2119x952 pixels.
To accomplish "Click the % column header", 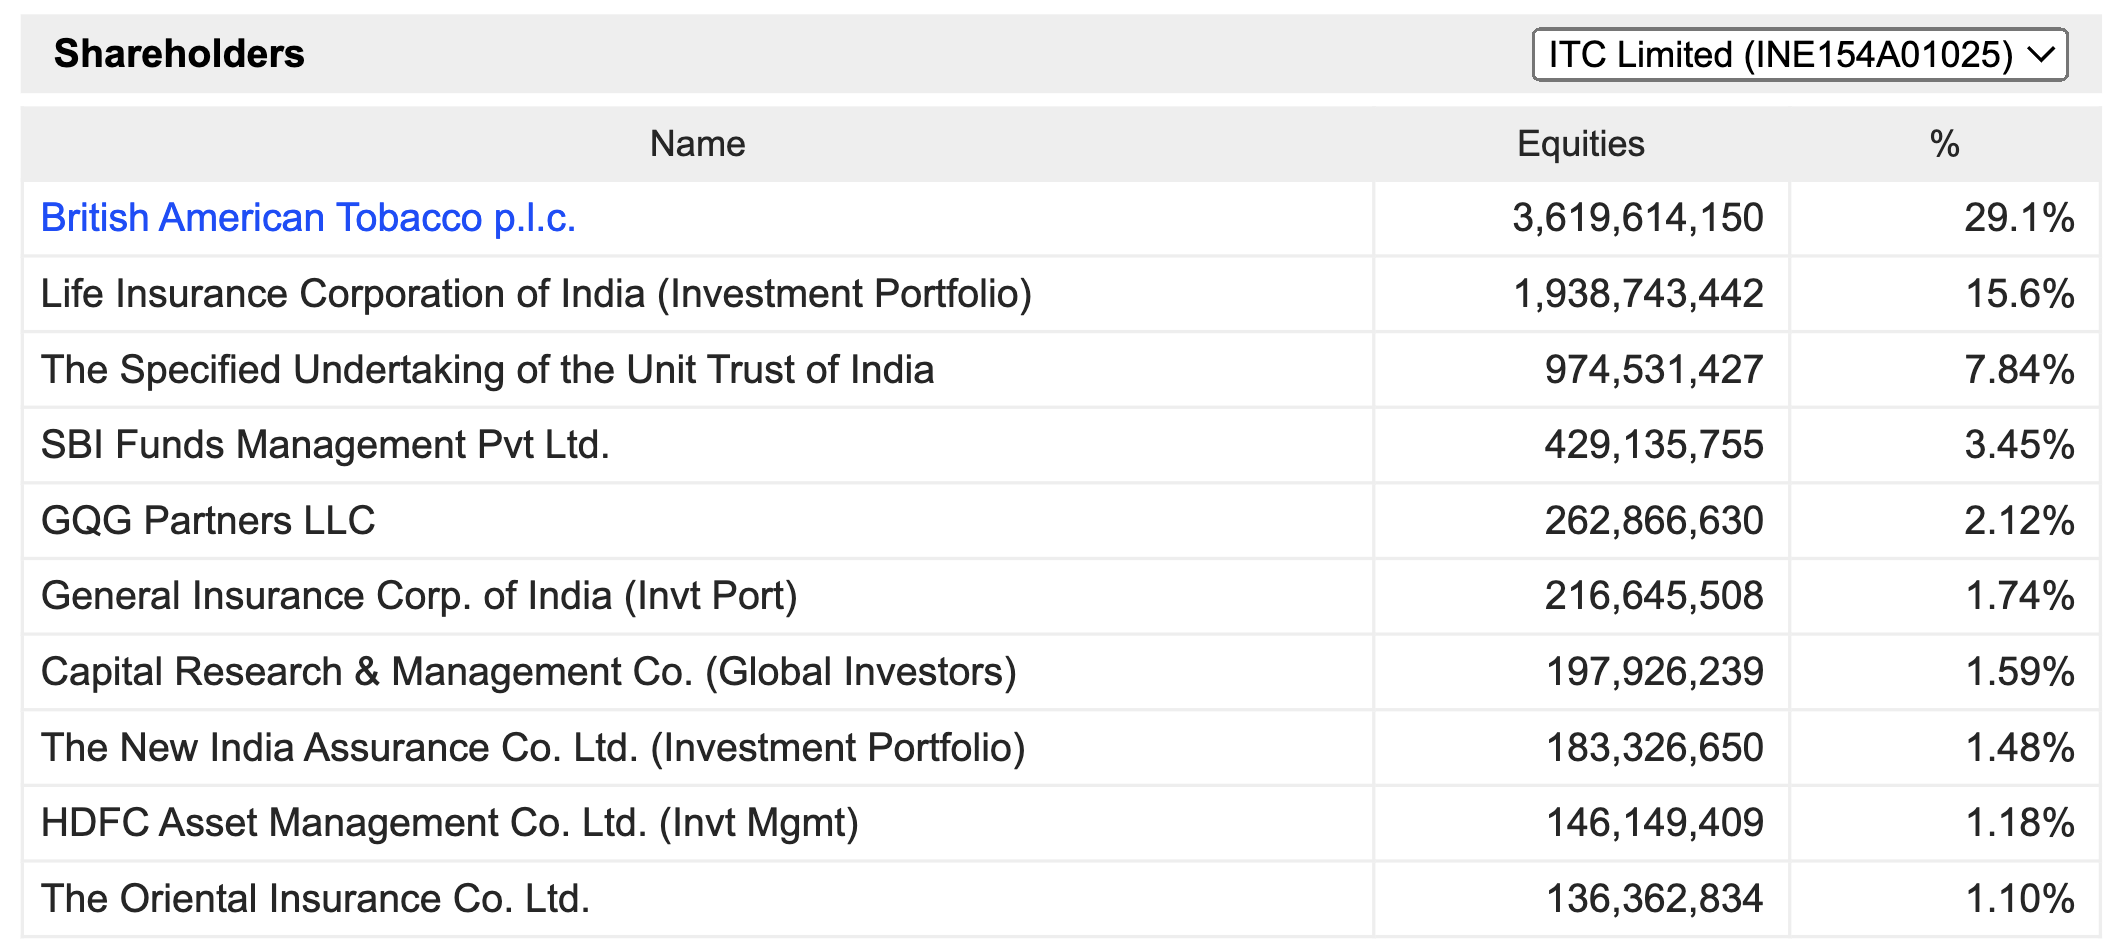I will point(1944,144).
